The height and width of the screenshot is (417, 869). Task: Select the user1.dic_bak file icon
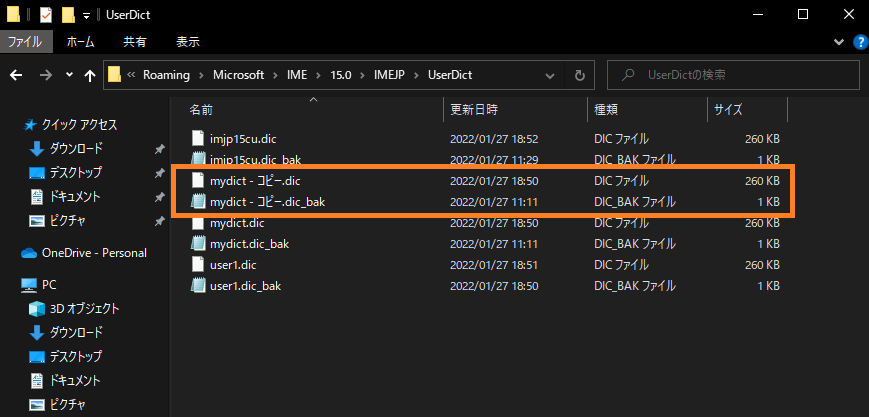click(198, 286)
